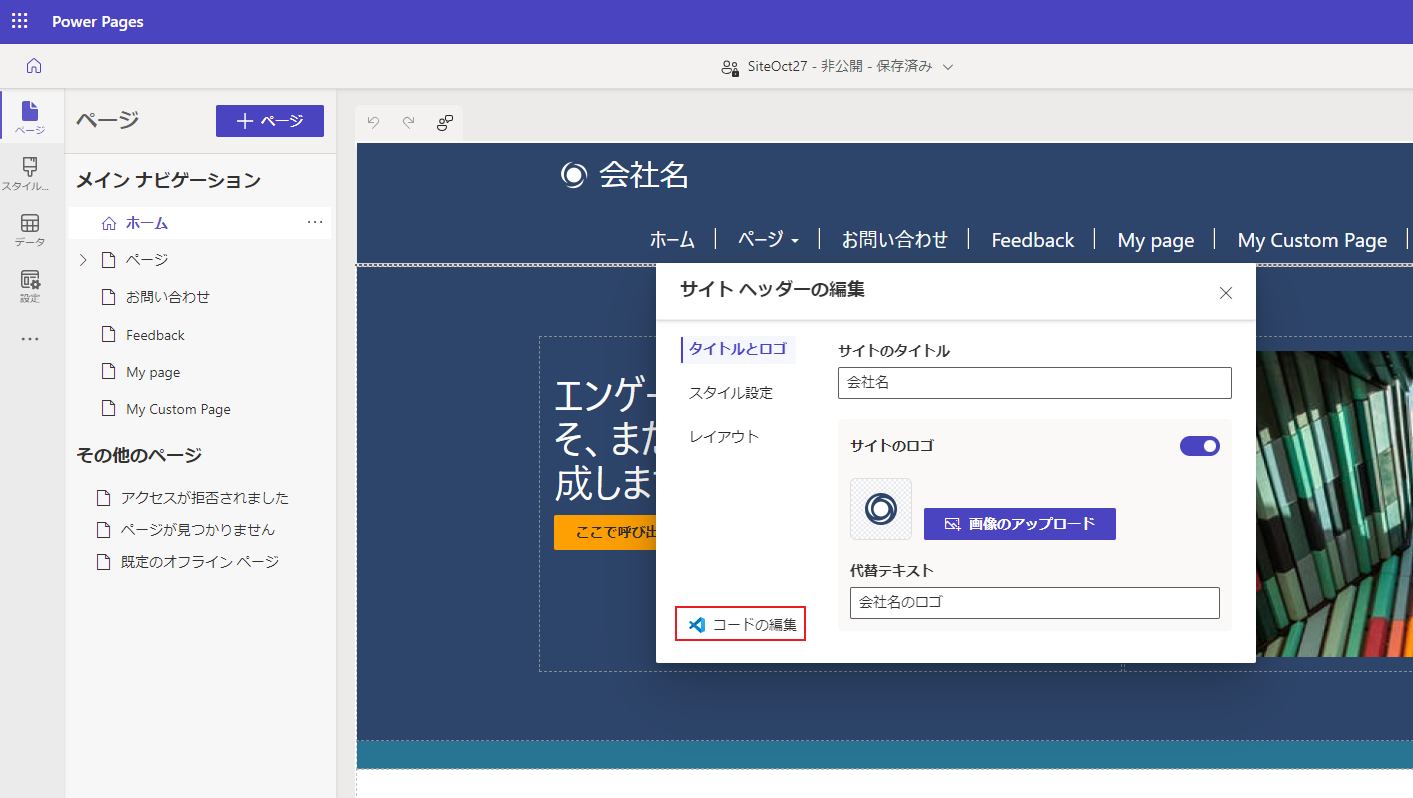Open the app launcher waffle icon
The image size is (1413, 798).
pos(20,21)
